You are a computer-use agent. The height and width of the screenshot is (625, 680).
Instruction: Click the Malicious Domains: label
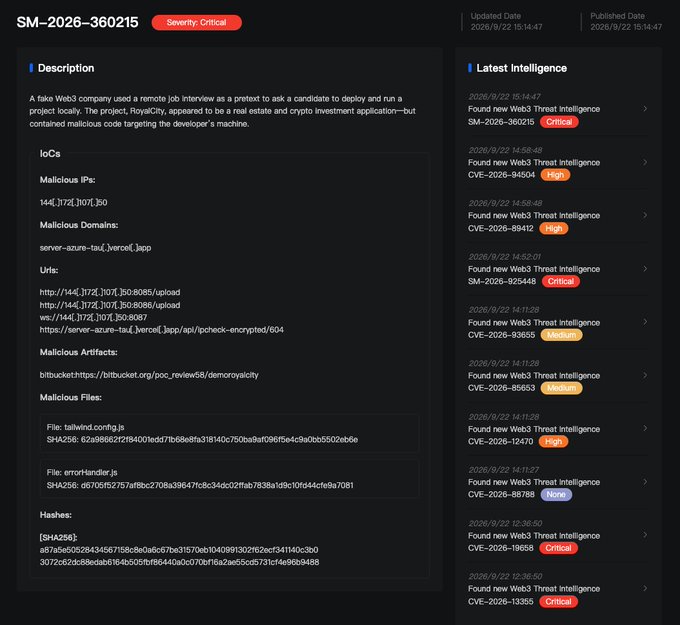coord(78,225)
